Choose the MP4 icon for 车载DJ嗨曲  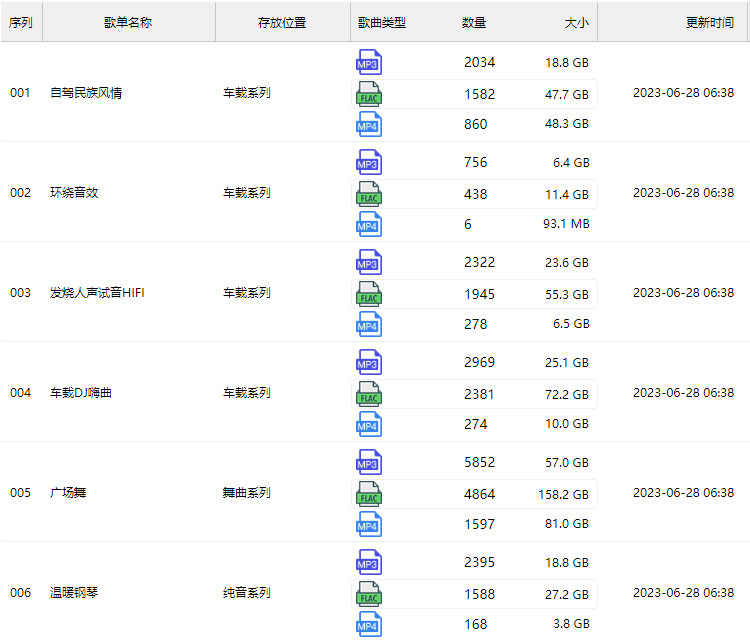coord(369,424)
